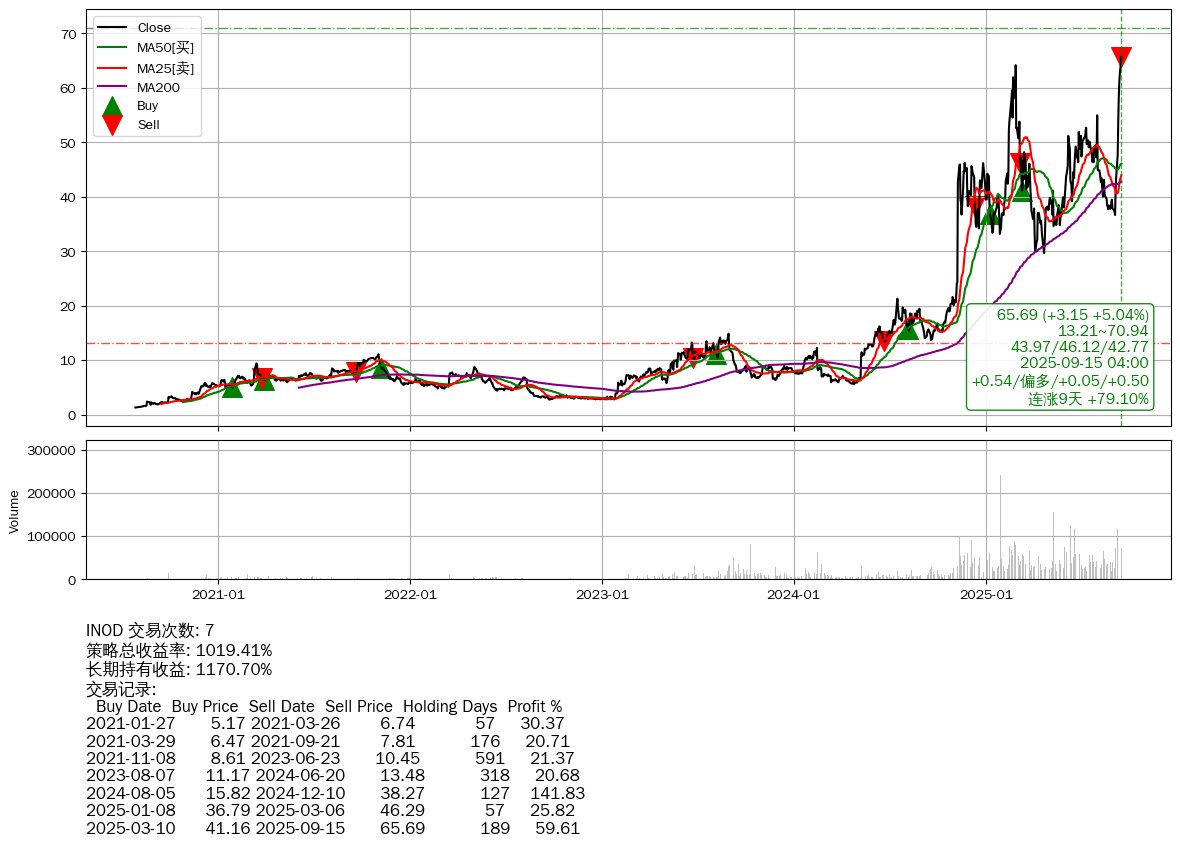1180x846 pixels.
Task: Click the red Sell marker at the latest price peak
Action: tap(1121, 57)
